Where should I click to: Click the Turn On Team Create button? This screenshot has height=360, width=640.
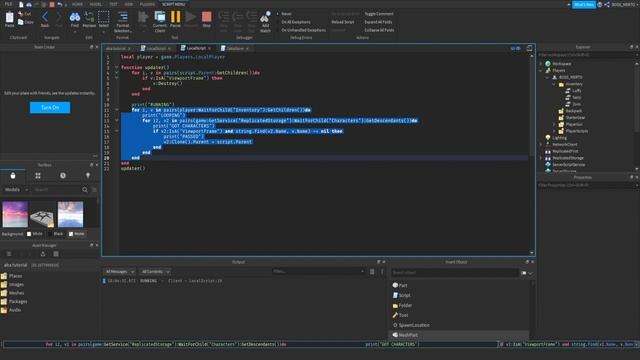point(50,107)
